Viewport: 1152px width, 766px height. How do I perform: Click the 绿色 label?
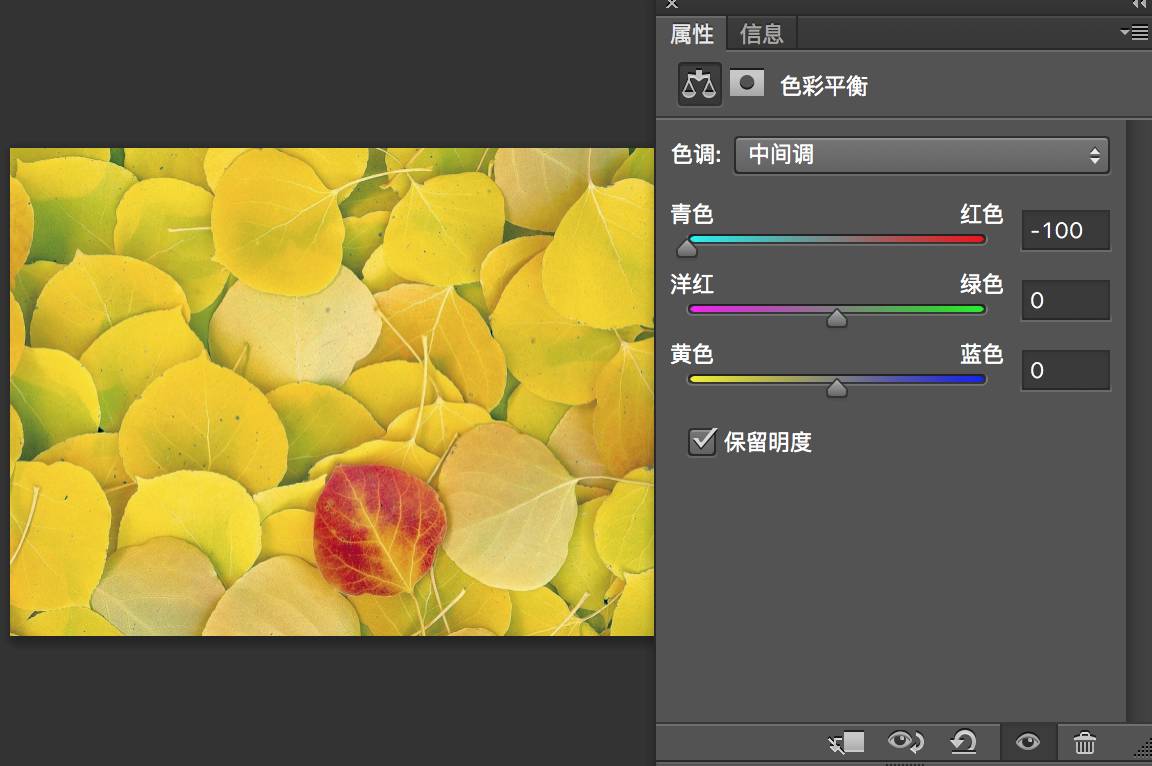pyautogui.click(x=981, y=283)
